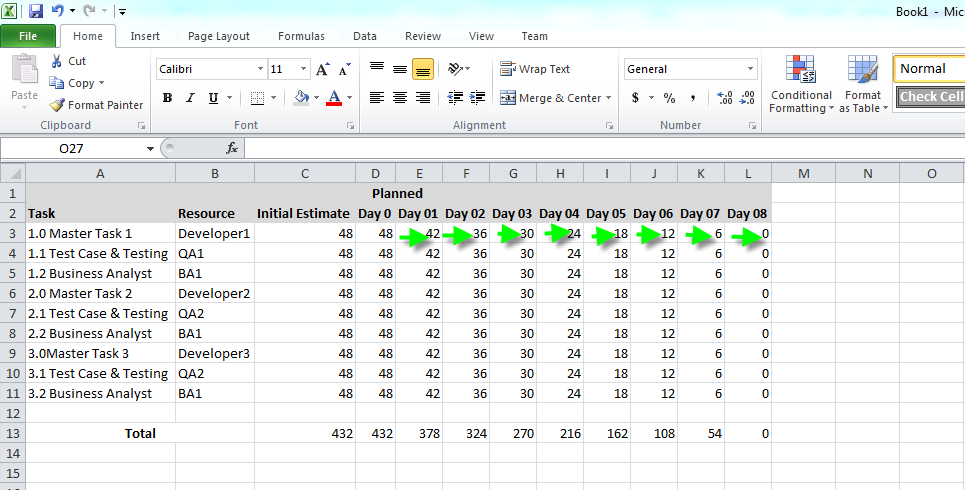Toggle Bold formatting button
965x490 pixels.
pyautogui.click(x=167, y=98)
